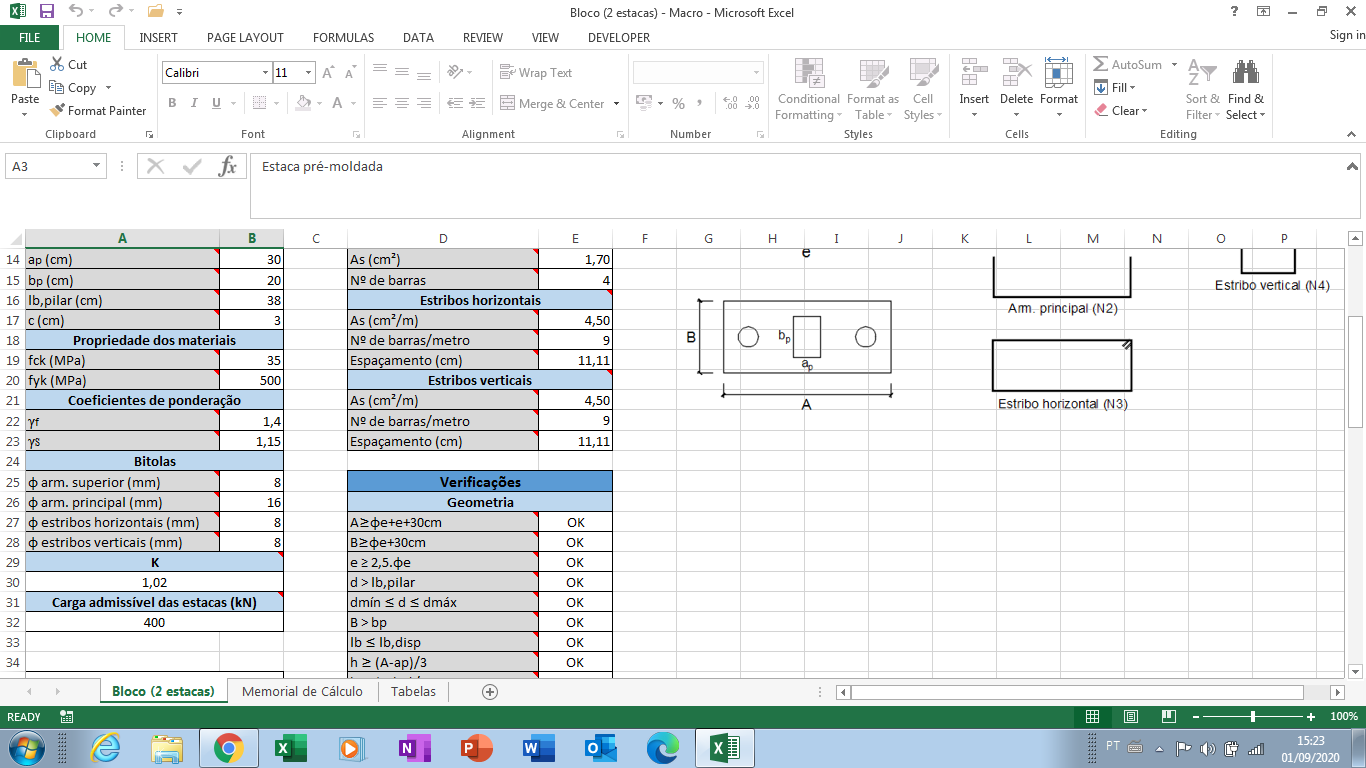Toggle Underline formatting
Image resolution: width=1366 pixels, height=768 pixels.
pyautogui.click(x=217, y=103)
